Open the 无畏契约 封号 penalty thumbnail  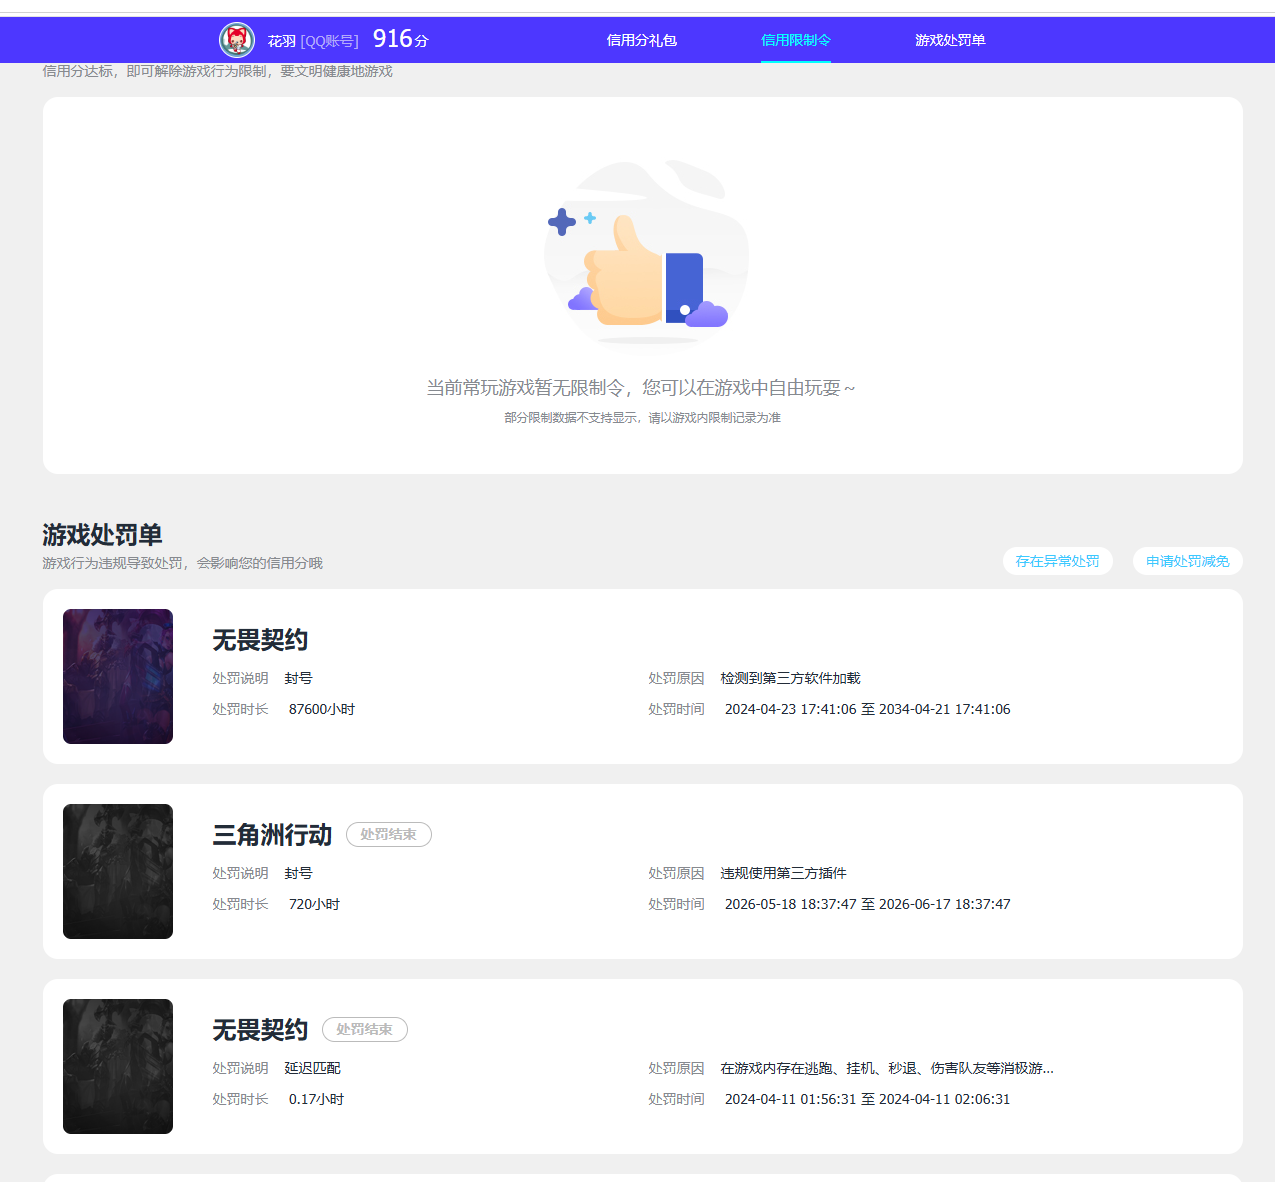118,676
